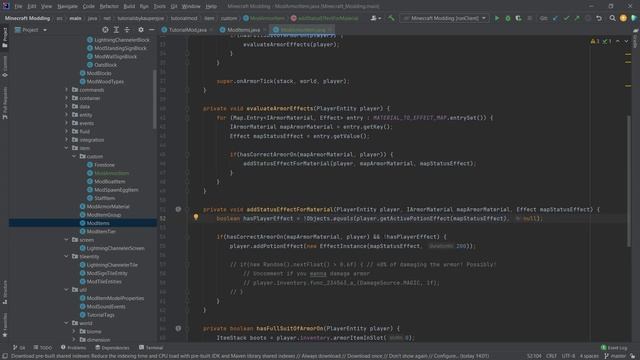
Task: Open the user account dropdown icon
Action: point(376,18)
